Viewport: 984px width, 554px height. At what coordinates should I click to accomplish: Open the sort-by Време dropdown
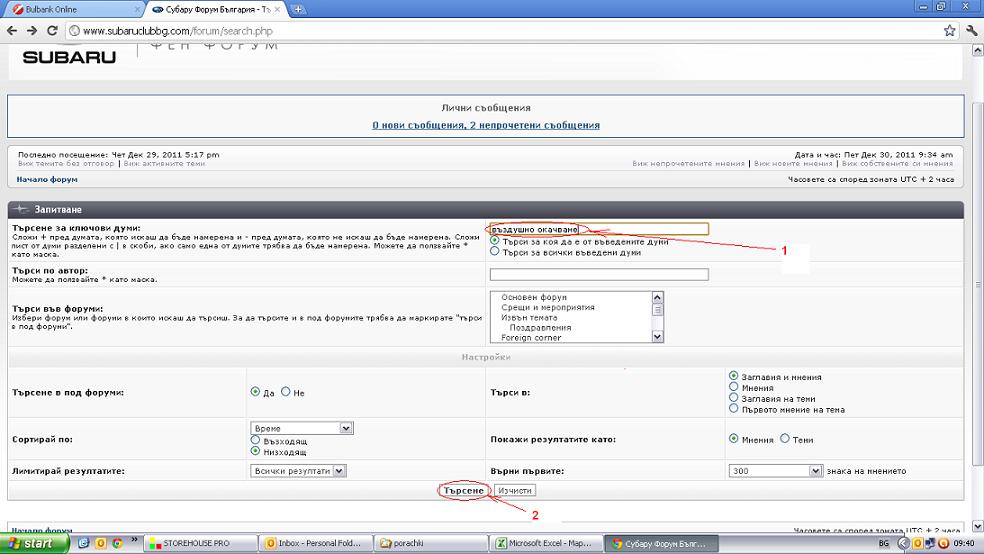point(302,428)
